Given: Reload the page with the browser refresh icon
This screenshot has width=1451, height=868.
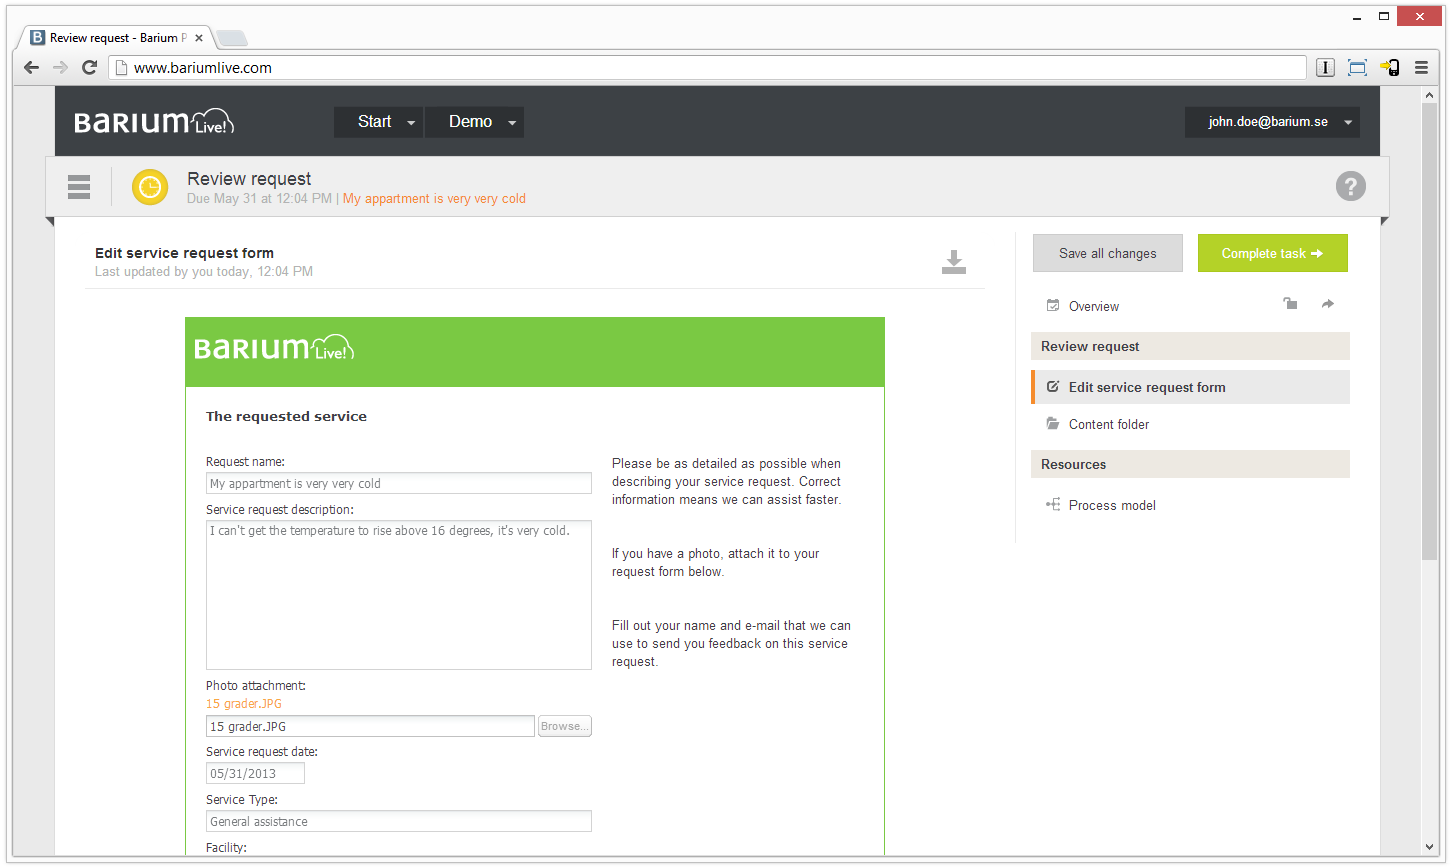Looking at the screenshot, I should point(89,68).
